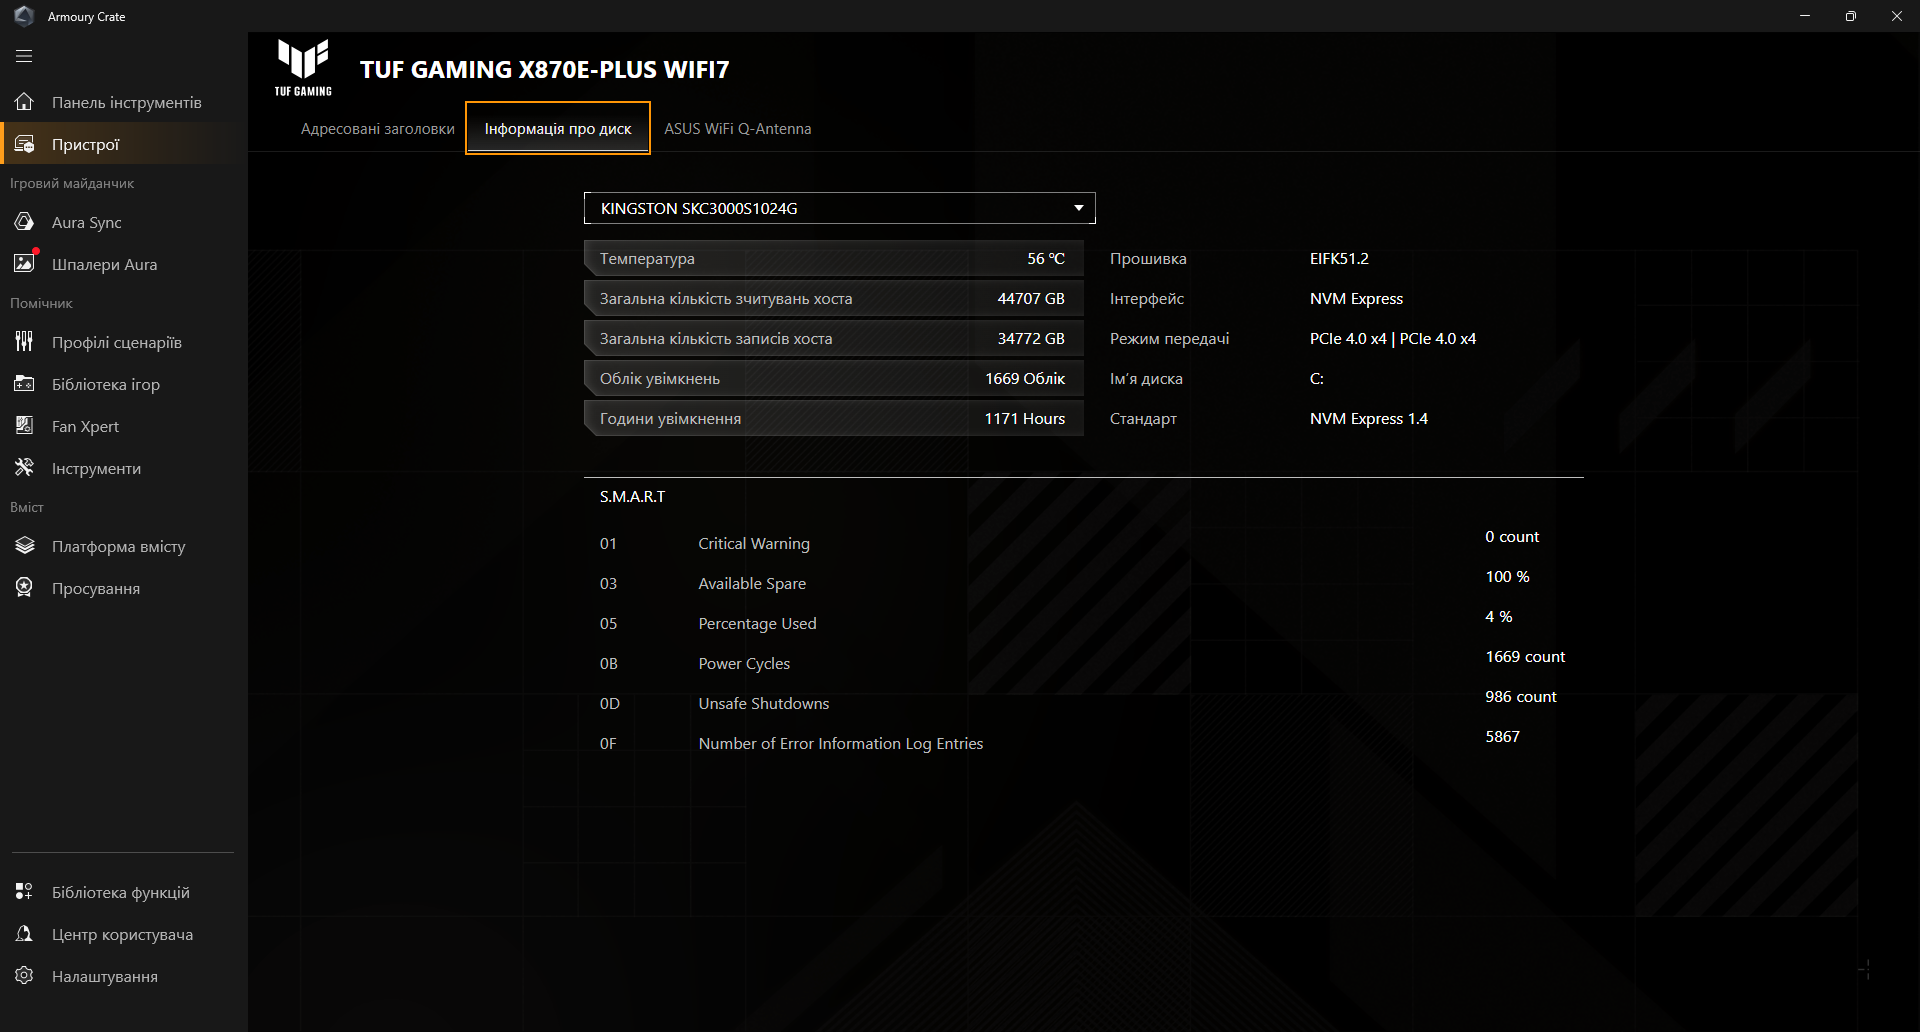Click the Unsafe Shutdowns SMART entry
Image resolution: width=1920 pixels, height=1032 pixels.
pos(764,703)
